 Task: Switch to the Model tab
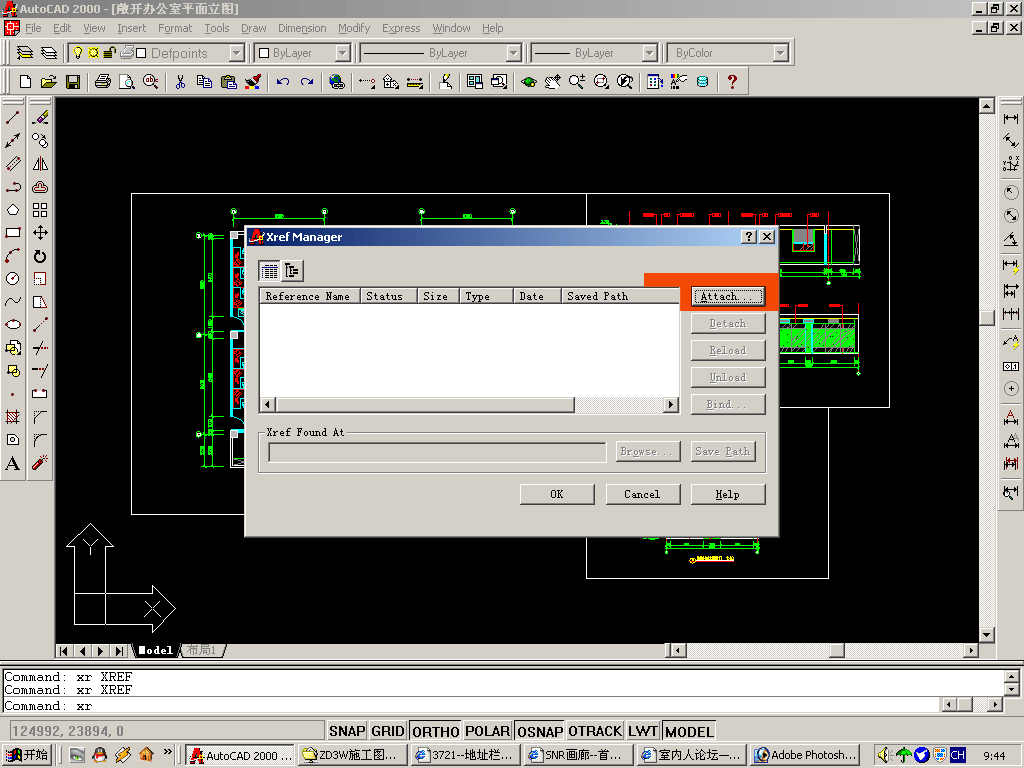tap(155, 650)
